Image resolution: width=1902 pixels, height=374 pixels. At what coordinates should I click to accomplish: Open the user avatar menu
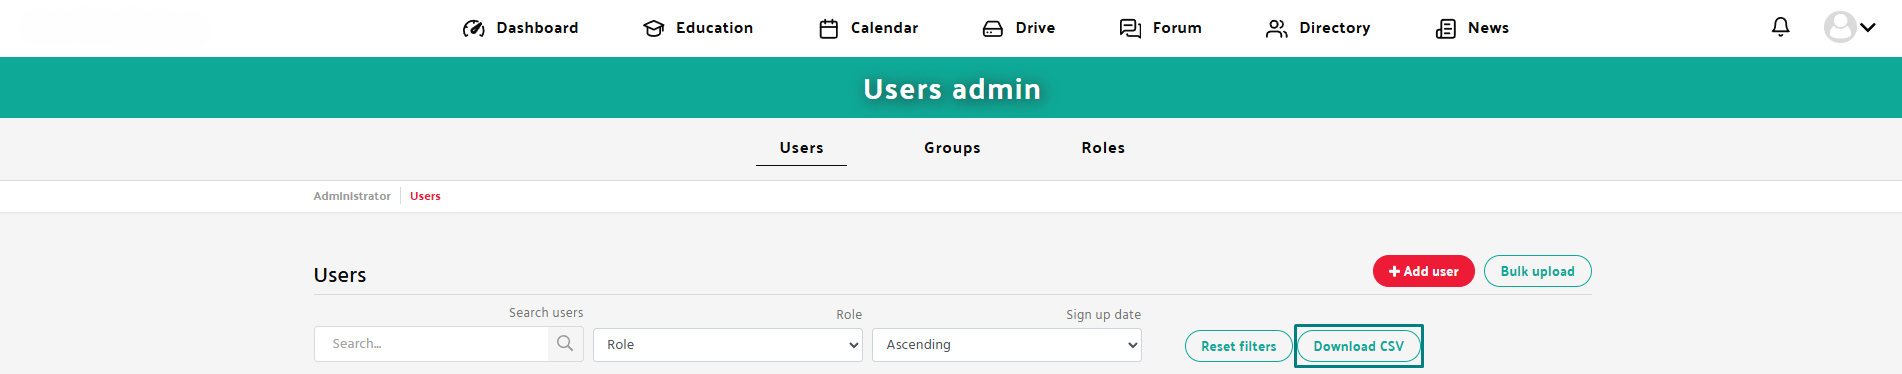[x=1840, y=27]
